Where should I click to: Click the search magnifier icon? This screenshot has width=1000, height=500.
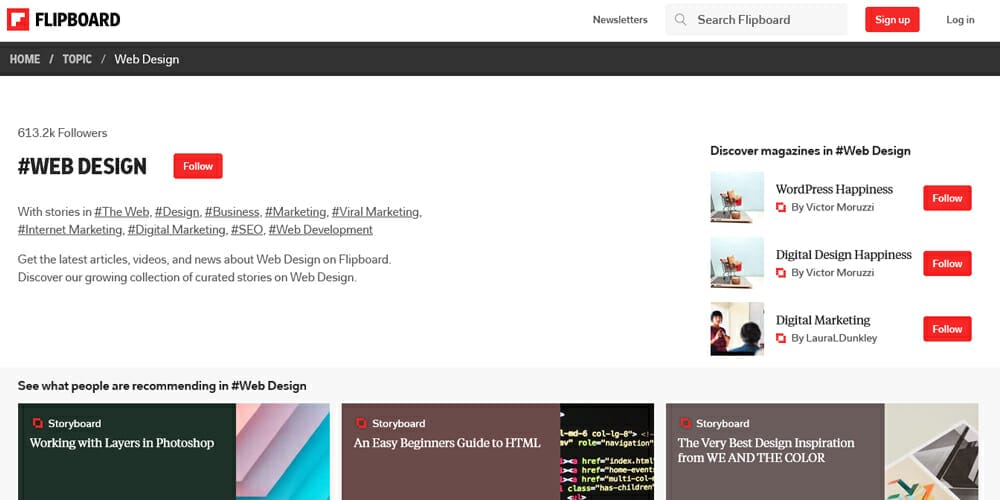click(x=680, y=20)
